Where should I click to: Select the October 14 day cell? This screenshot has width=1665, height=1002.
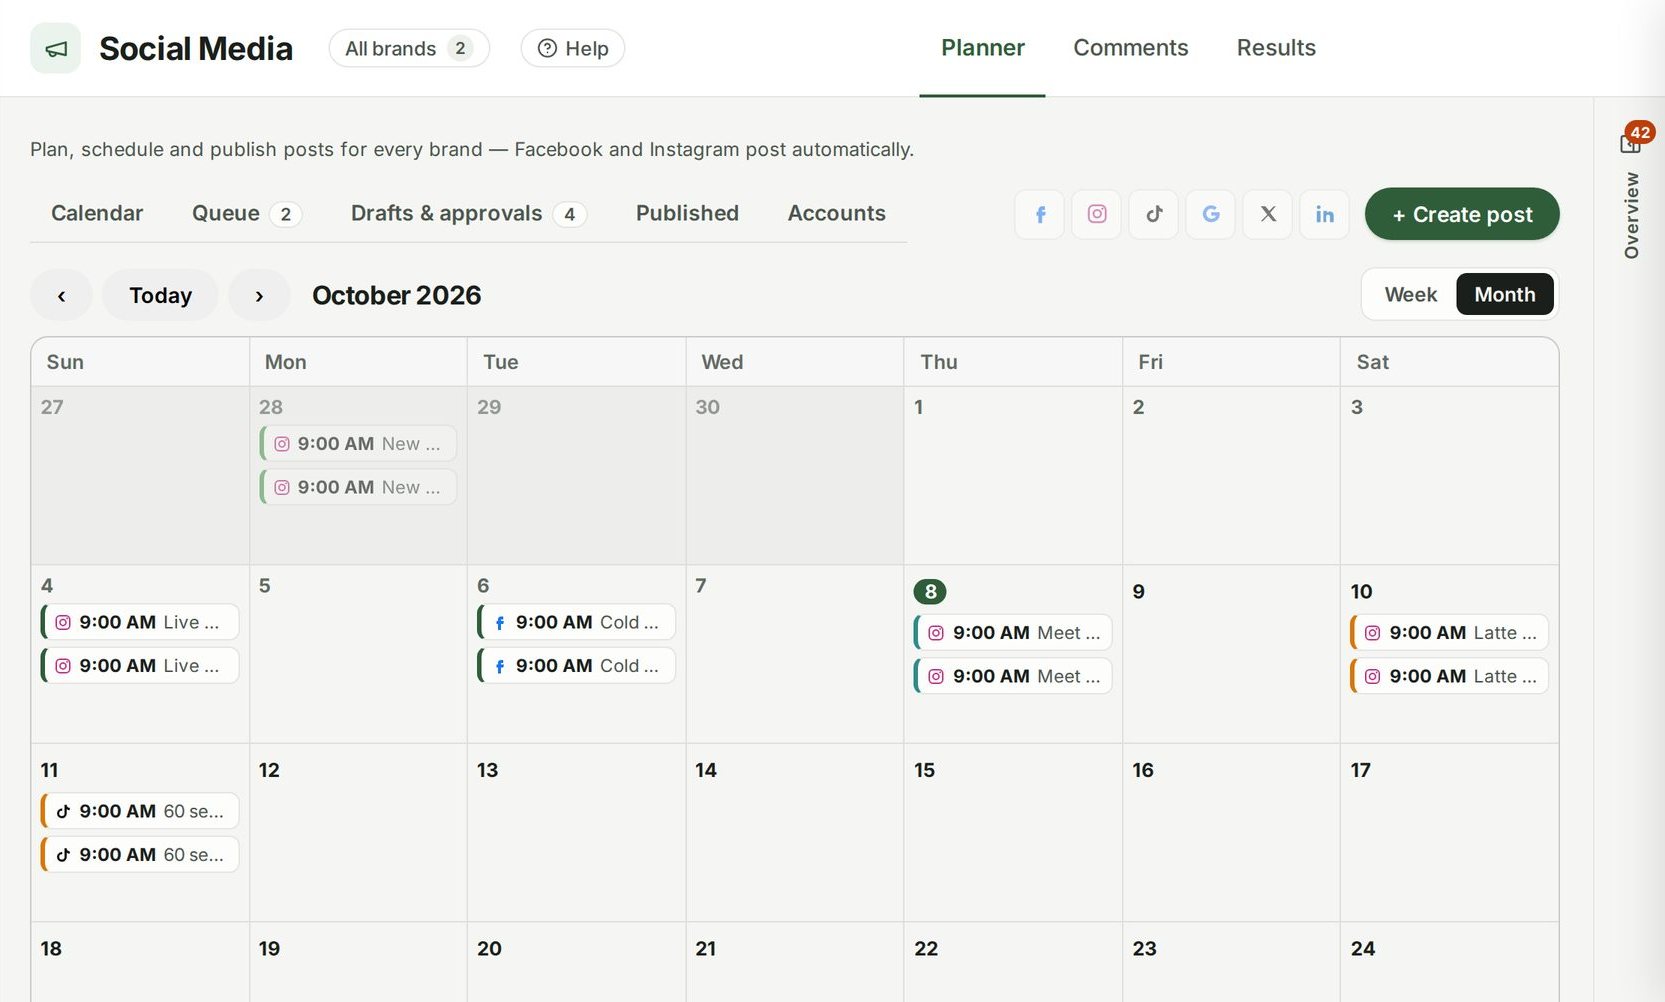coord(795,833)
